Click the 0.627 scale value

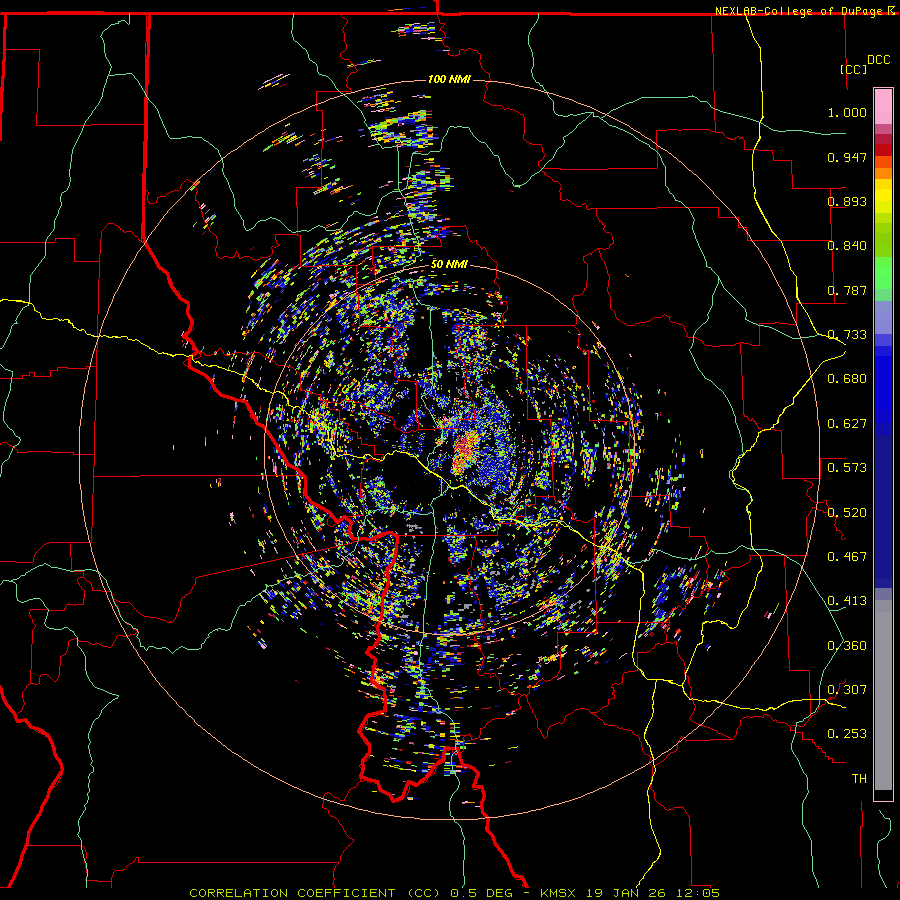pyautogui.click(x=847, y=424)
